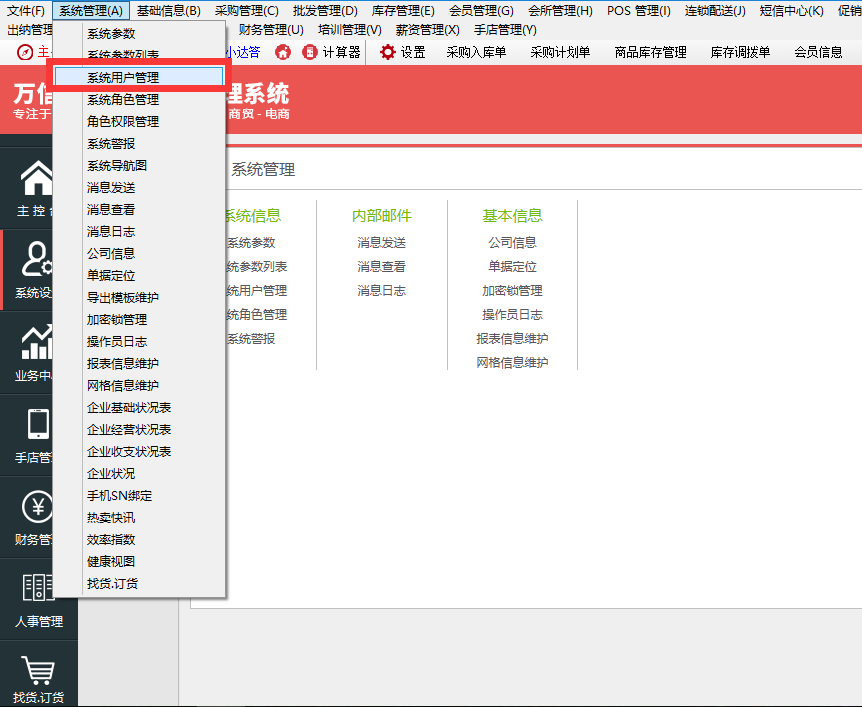Open the POS 管理(I) menu
Screen dimensions: 862x707
[x=639, y=11]
